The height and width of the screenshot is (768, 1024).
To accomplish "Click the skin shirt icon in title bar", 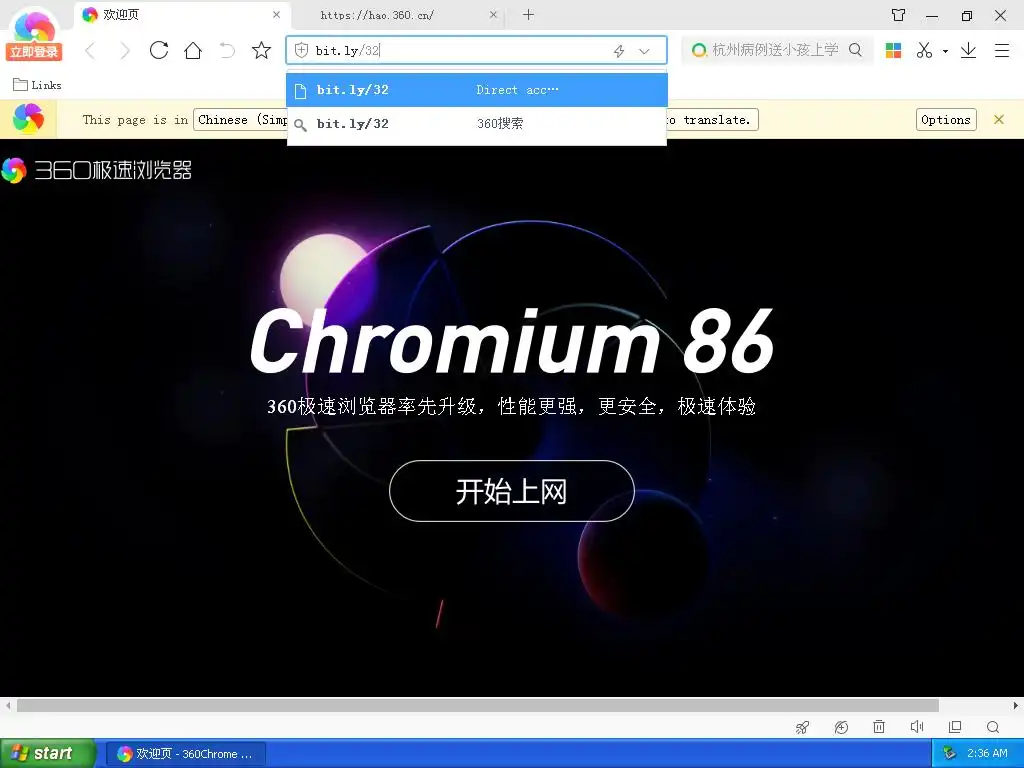I will click(x=899, y=15).
